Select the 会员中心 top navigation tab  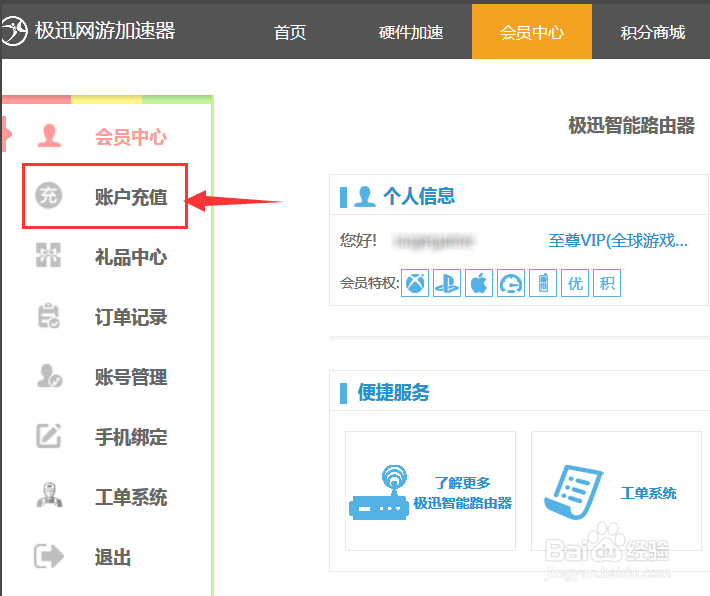point(532,32)
